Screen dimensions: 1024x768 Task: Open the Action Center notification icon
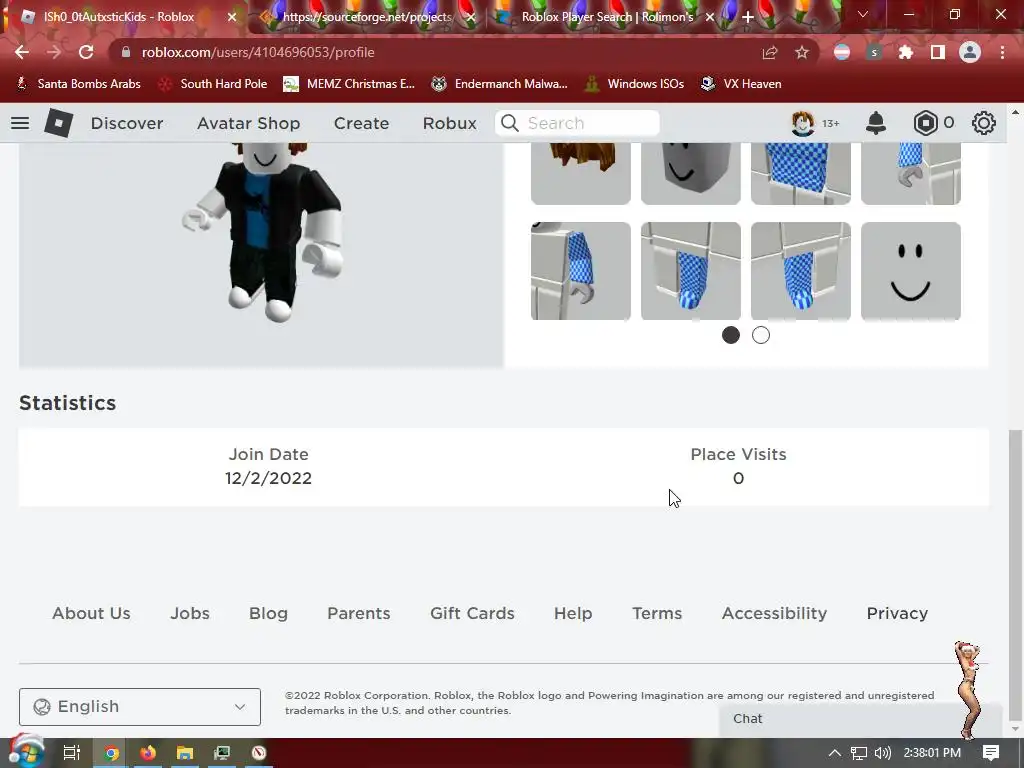click(991, 753)
